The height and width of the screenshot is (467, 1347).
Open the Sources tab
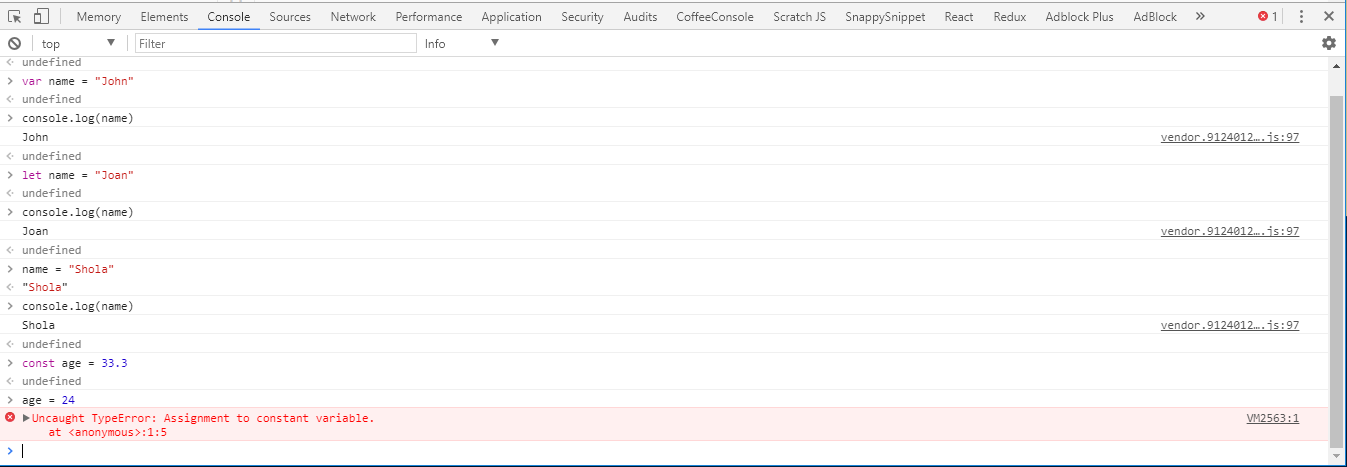[290, 16]
